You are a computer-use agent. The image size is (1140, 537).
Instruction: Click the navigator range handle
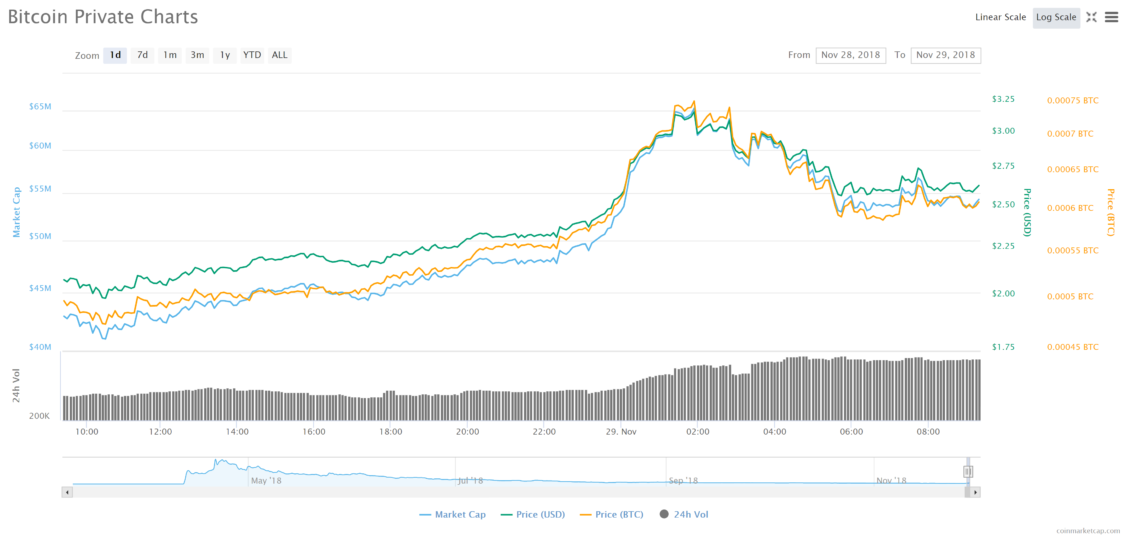tap(967, 472)
